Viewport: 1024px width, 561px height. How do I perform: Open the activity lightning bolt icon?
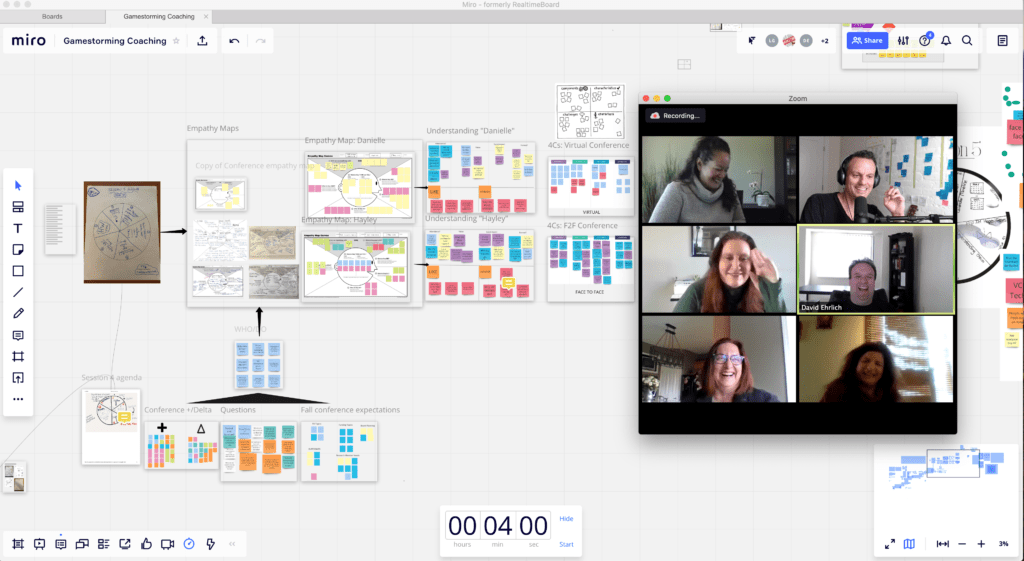[210, 544]
